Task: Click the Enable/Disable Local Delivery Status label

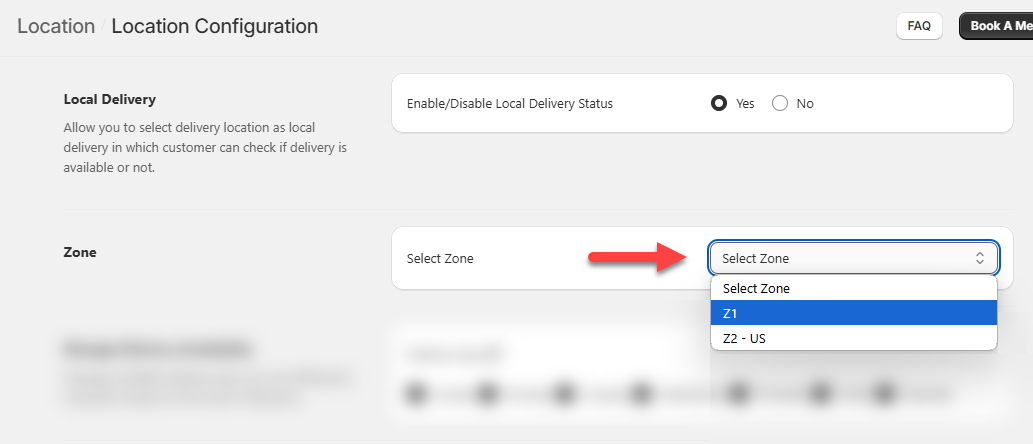Action: pyautogui.click(x=510, y=103)
